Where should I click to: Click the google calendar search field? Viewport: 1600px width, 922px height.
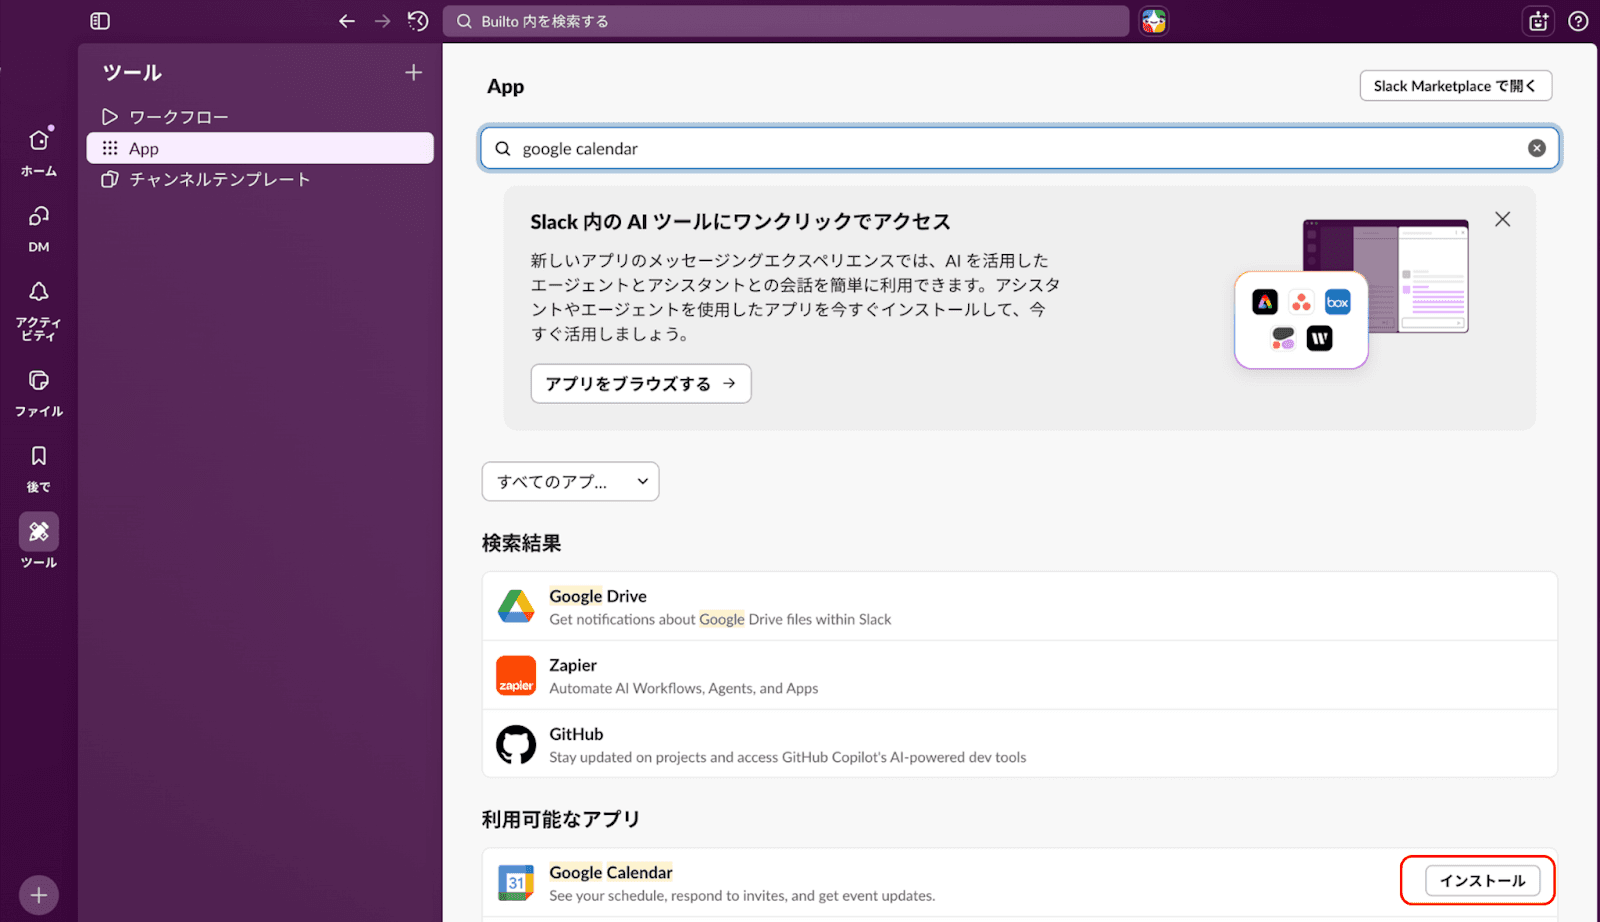(x=1020, y=148)
